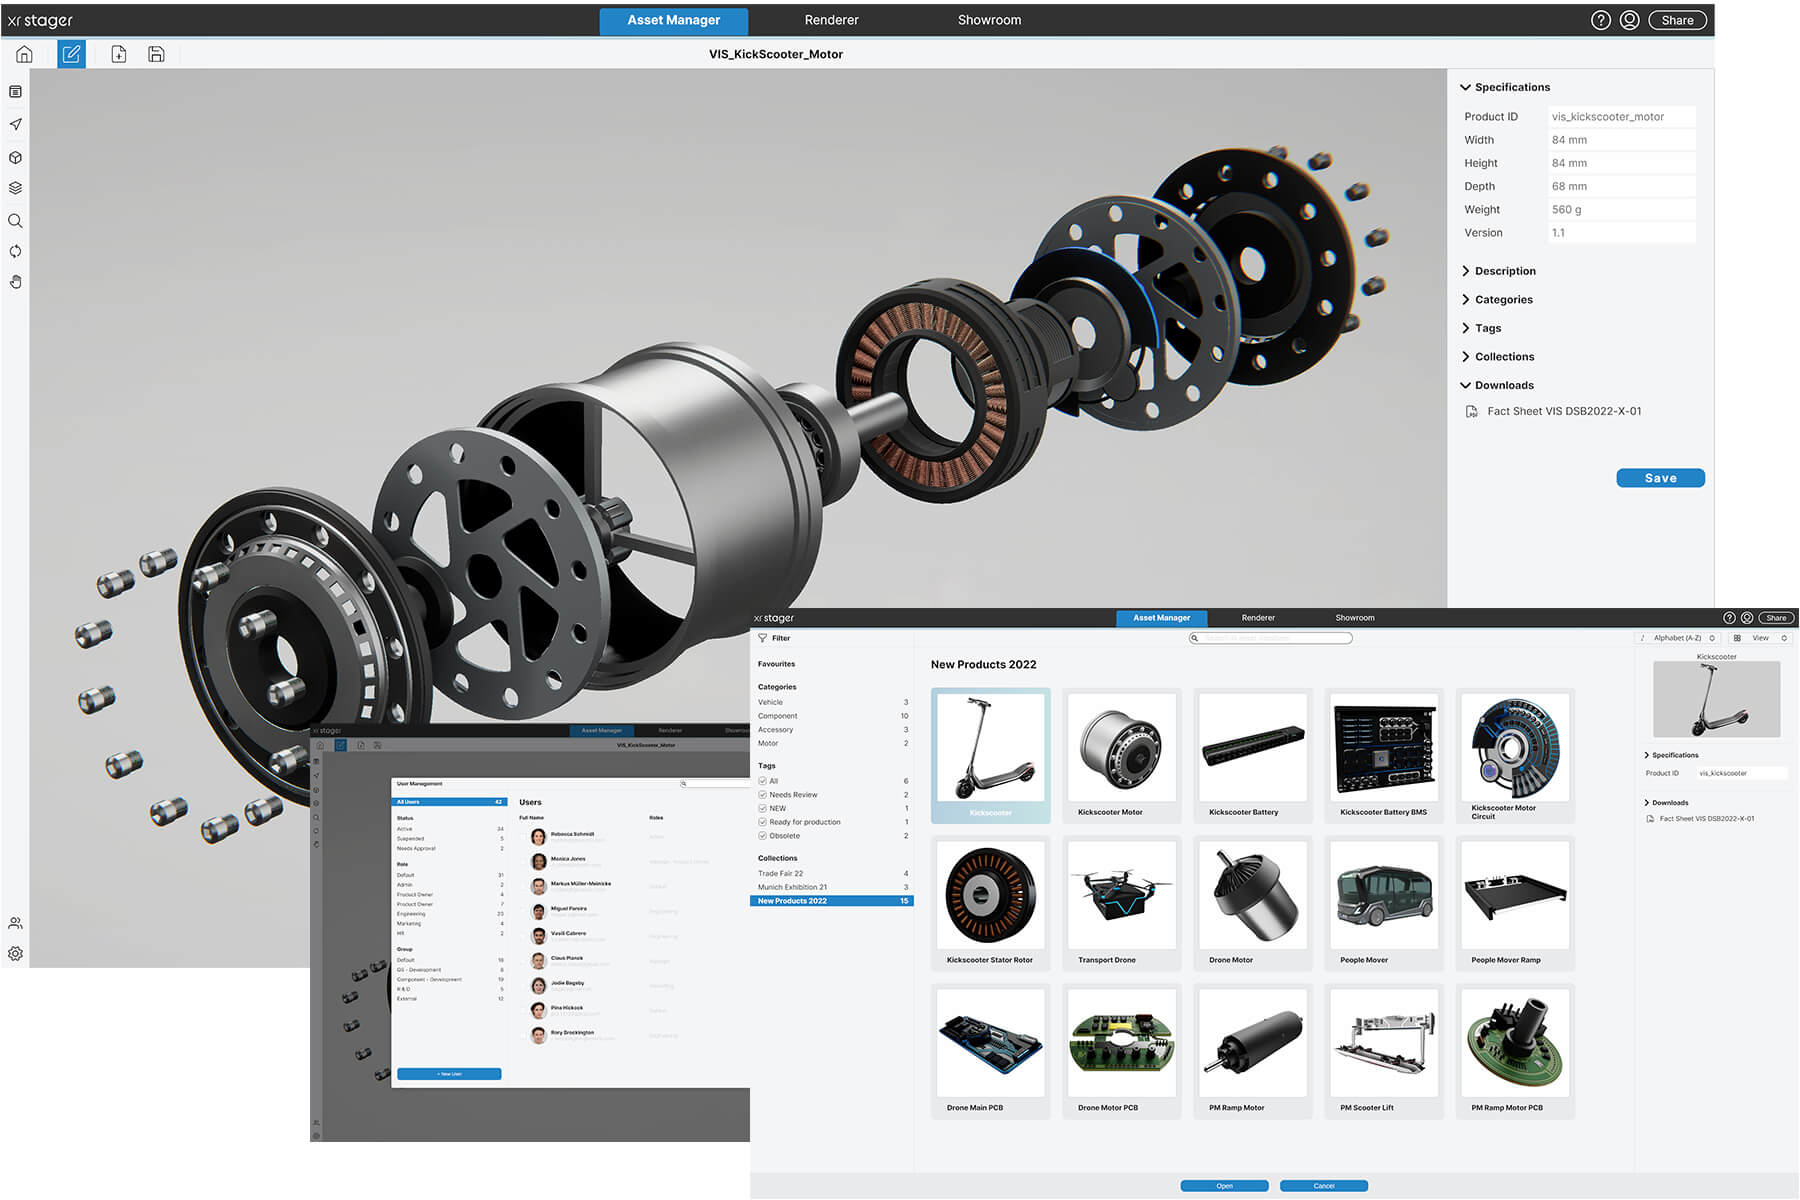This screenshot has height=1200, width=1800.
Task: Select the 3D cube object tool
Action: point(15,157)
